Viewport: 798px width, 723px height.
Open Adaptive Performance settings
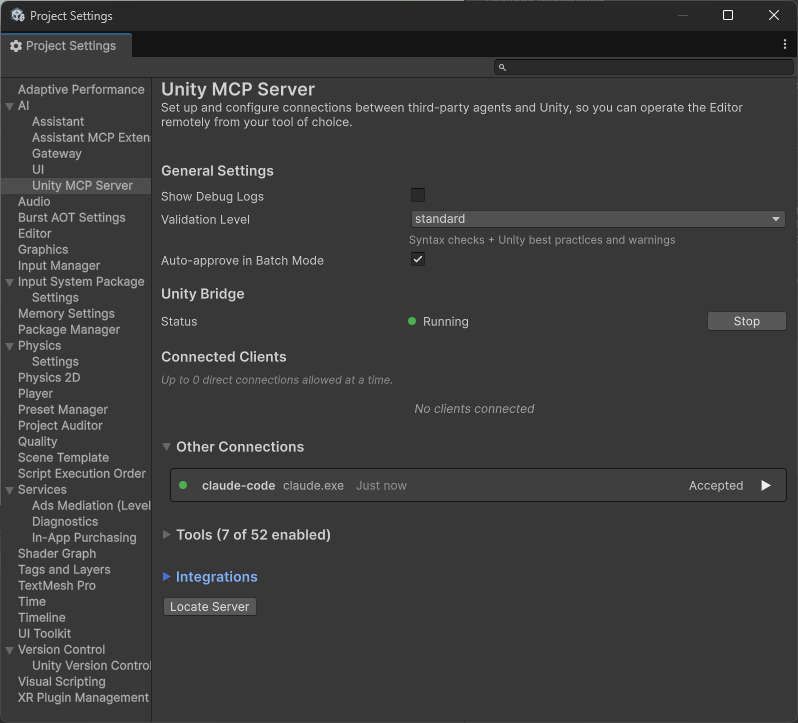point(81,90)
